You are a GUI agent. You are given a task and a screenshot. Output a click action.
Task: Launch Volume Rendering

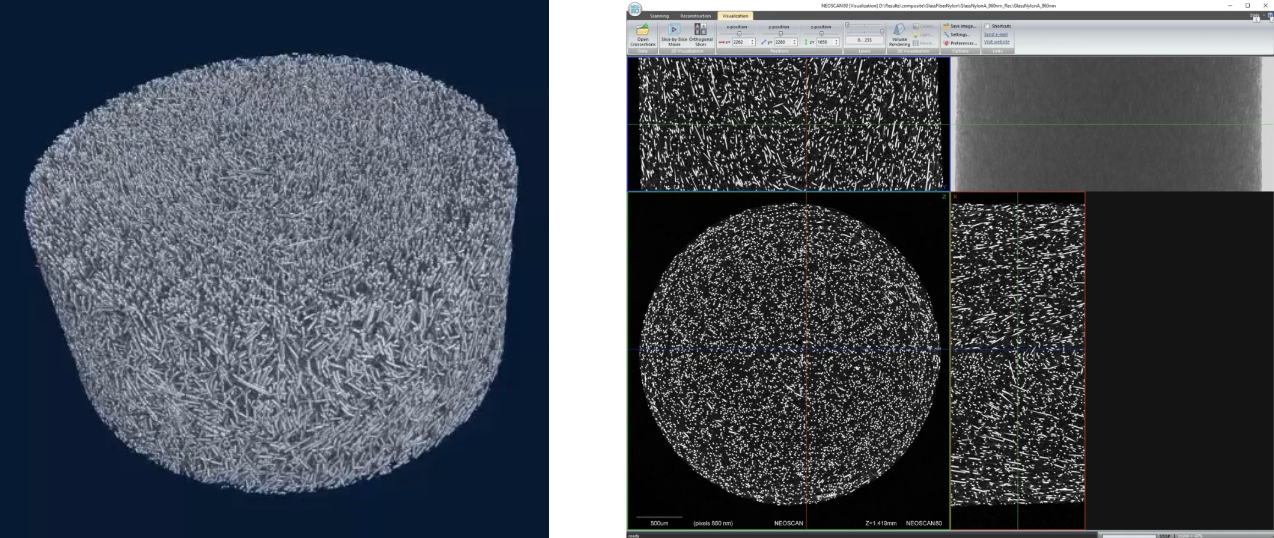pos(898,32)
